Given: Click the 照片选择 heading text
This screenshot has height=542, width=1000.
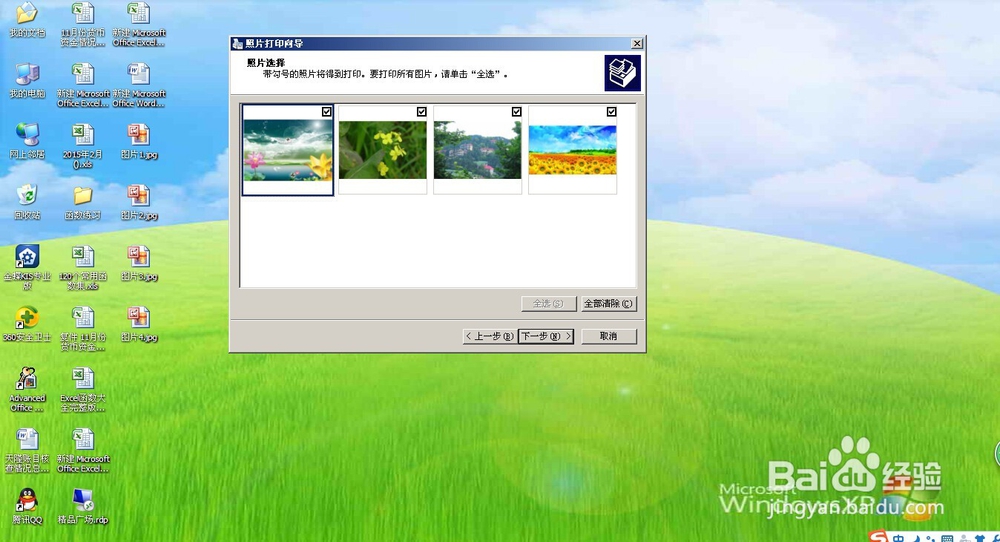Looking at the screenshot, I should 266,62.
